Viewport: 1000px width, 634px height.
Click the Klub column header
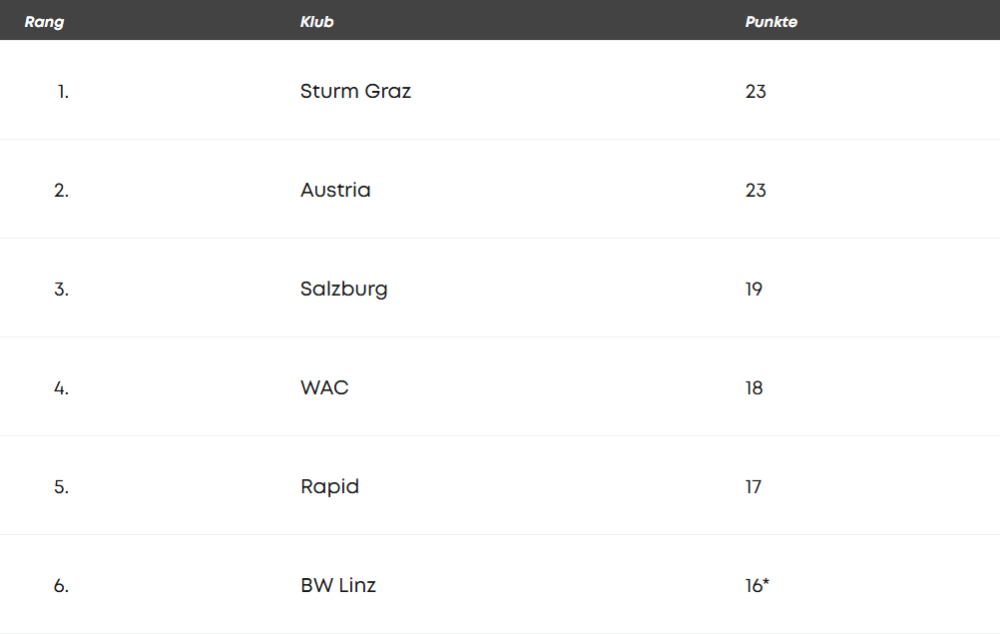(x=317, y=21)
